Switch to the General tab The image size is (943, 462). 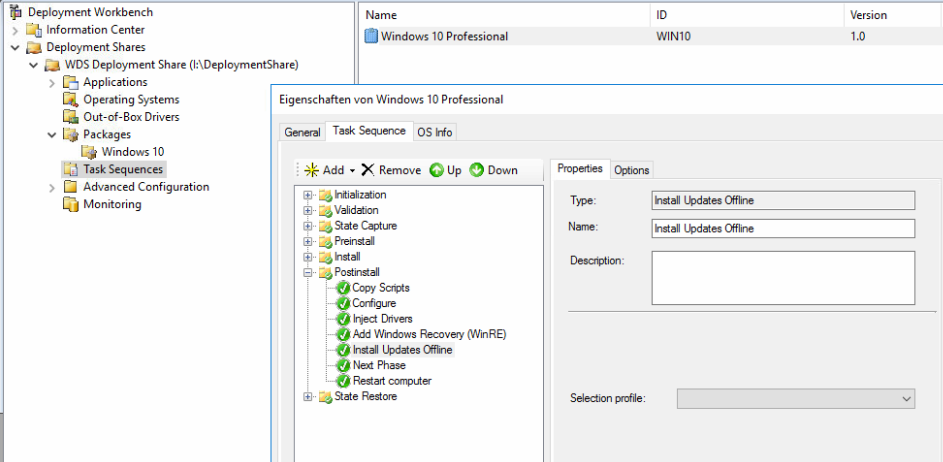pyautogui.click(x=303, y=132)
